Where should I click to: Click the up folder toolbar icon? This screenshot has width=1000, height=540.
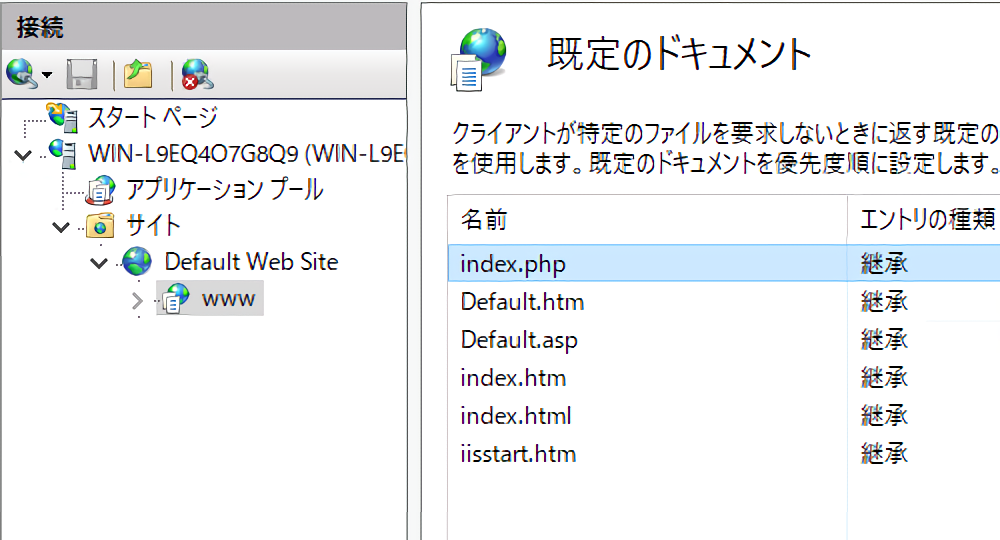[x=137, y=74]
